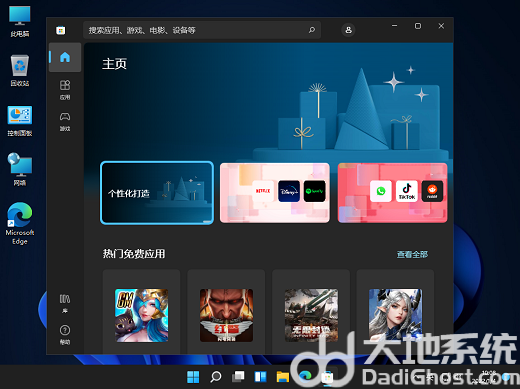This screenshot has width=520, height=389.
Task: Select the 个性化打造 featured card
Action: click(x=157, y=193)
